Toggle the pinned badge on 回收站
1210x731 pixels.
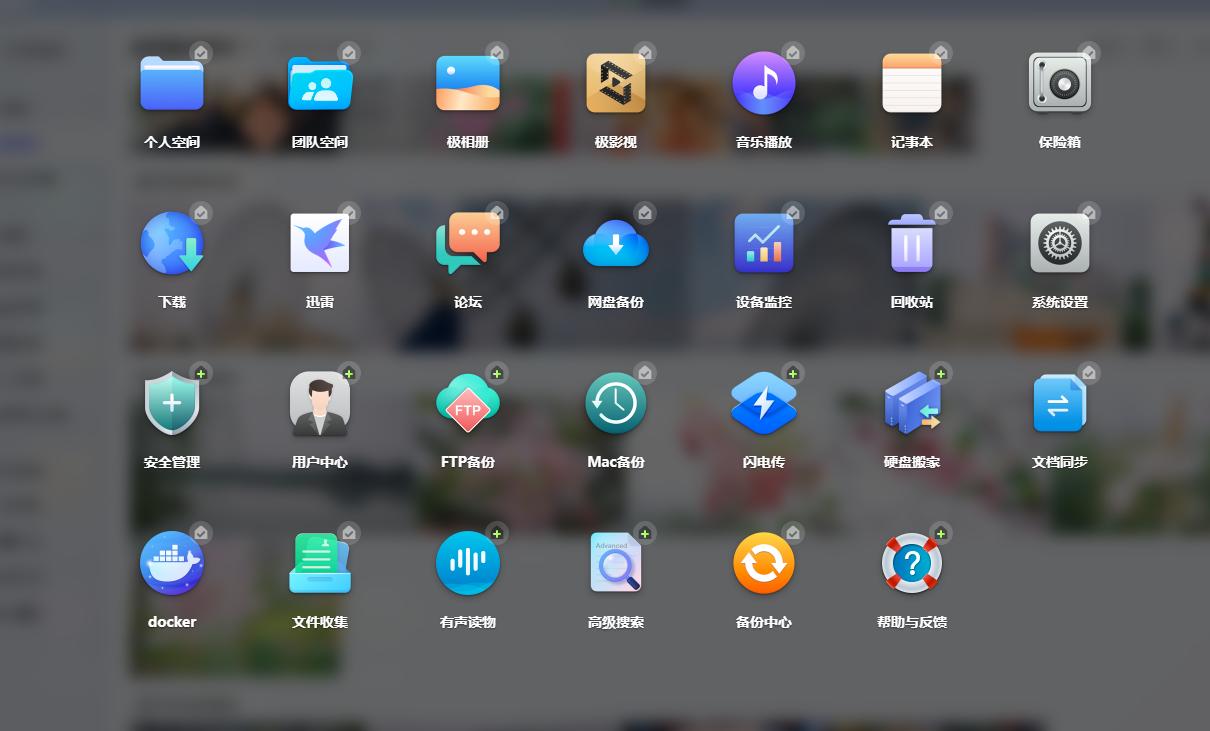tap(941, 212)
